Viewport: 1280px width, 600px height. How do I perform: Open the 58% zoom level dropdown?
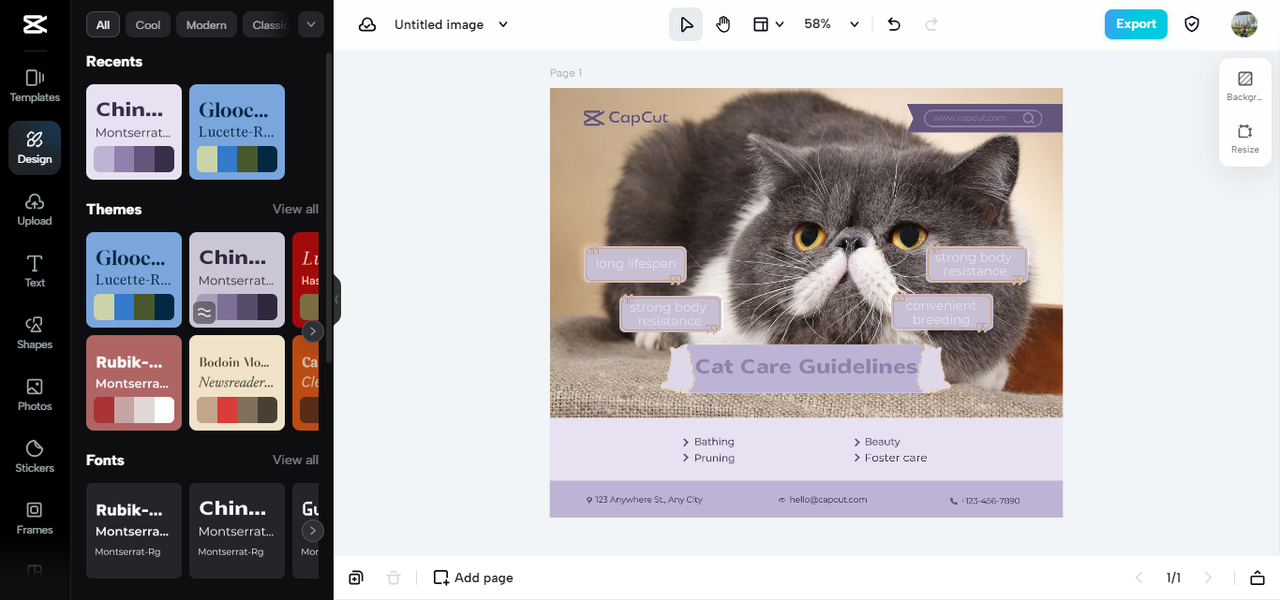pos(832,24)
